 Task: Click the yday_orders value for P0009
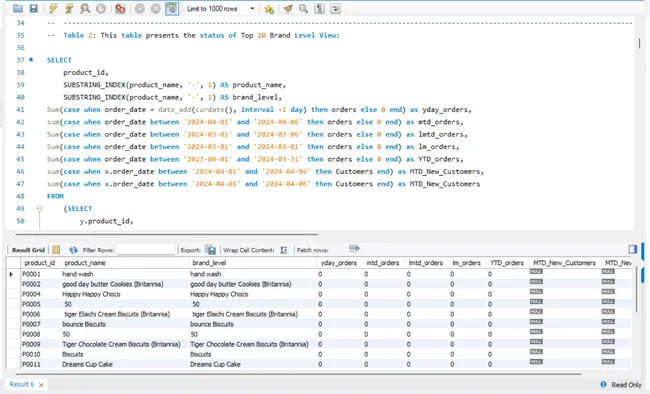[320, 344]
